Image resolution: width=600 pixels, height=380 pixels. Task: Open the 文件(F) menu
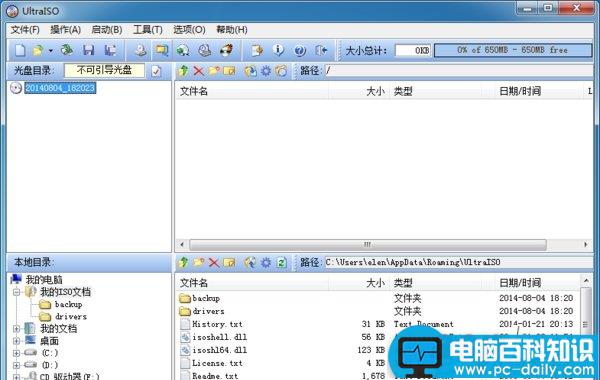click(25, 30)
